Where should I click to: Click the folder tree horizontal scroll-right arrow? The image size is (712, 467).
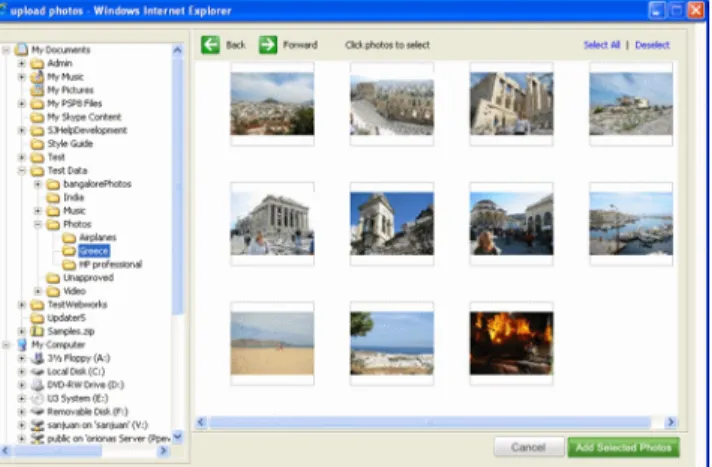coord(163,451)
